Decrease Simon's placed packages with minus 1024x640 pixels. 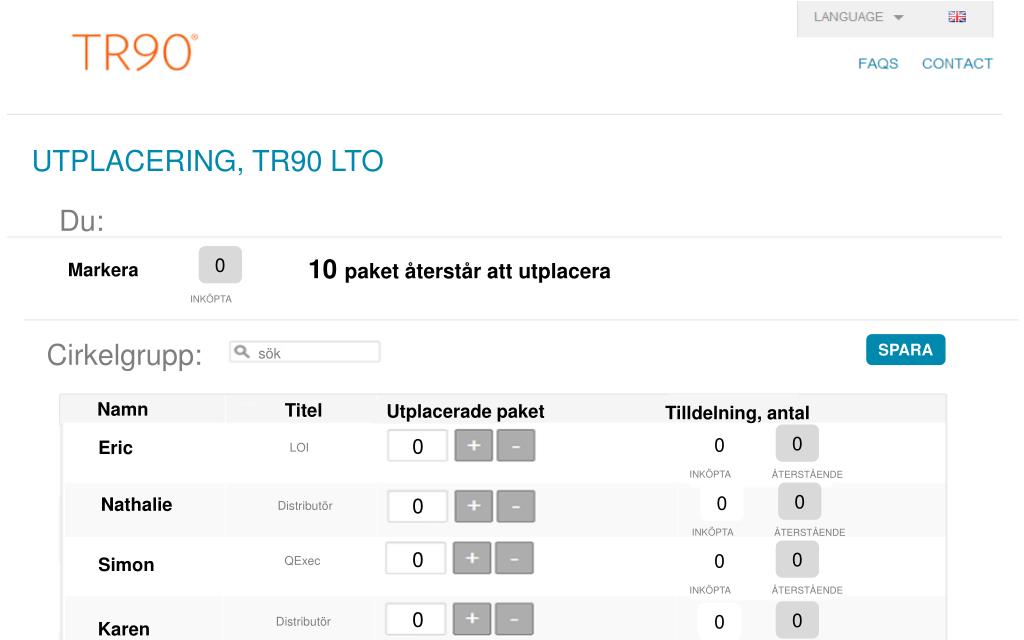coord(514,558)
